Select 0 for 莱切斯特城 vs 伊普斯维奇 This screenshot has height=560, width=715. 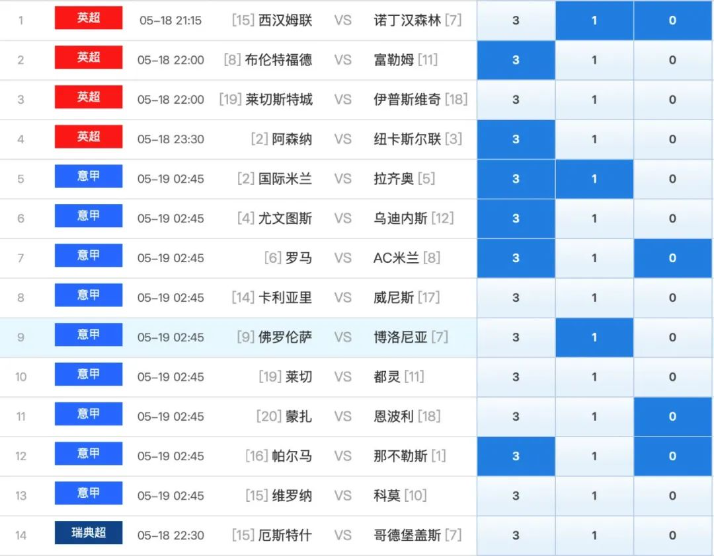(x=673, y=99)
